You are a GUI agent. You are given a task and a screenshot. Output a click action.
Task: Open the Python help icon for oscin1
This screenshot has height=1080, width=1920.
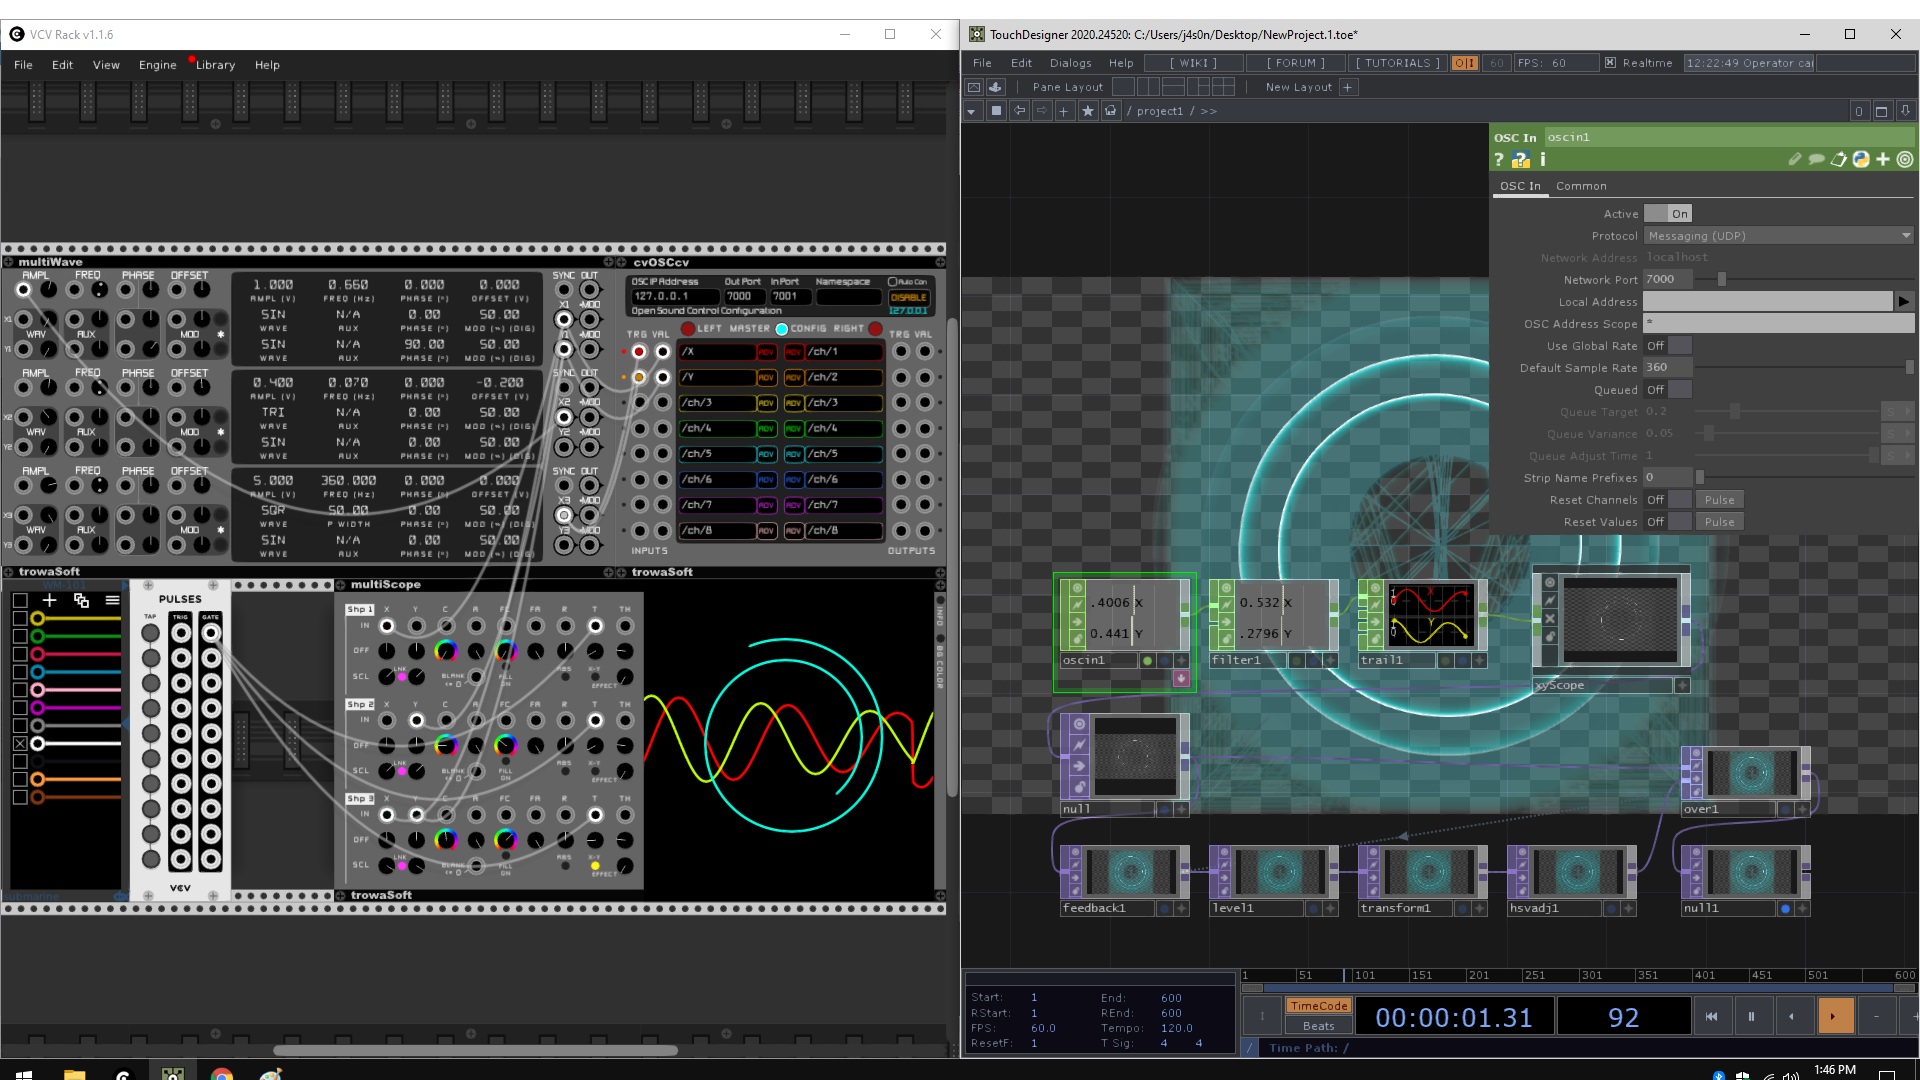click(1520, 160)
